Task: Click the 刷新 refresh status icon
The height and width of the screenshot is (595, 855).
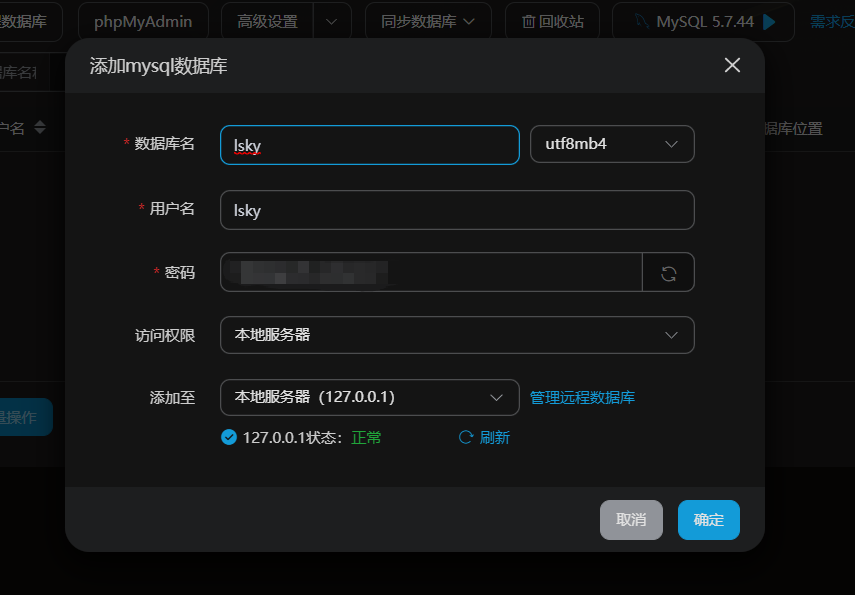Action: 465,437
